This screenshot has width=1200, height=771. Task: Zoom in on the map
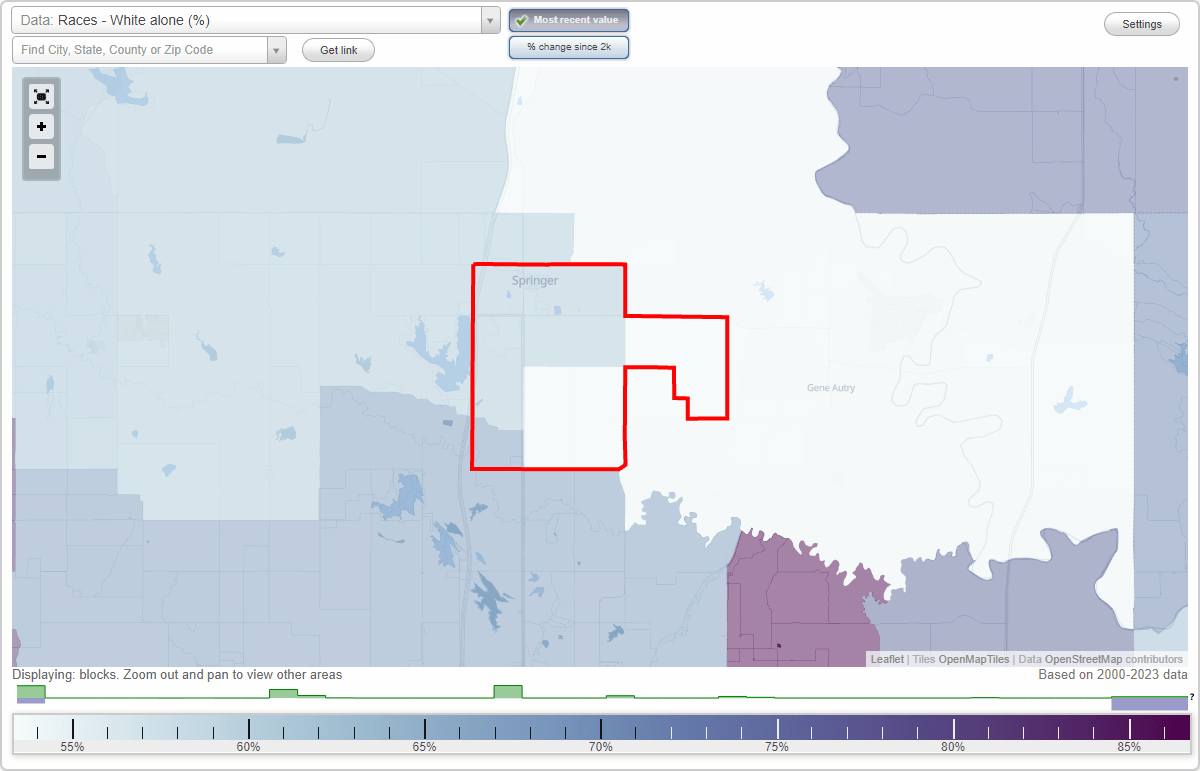pyautogui.click(x=41, y=127)
